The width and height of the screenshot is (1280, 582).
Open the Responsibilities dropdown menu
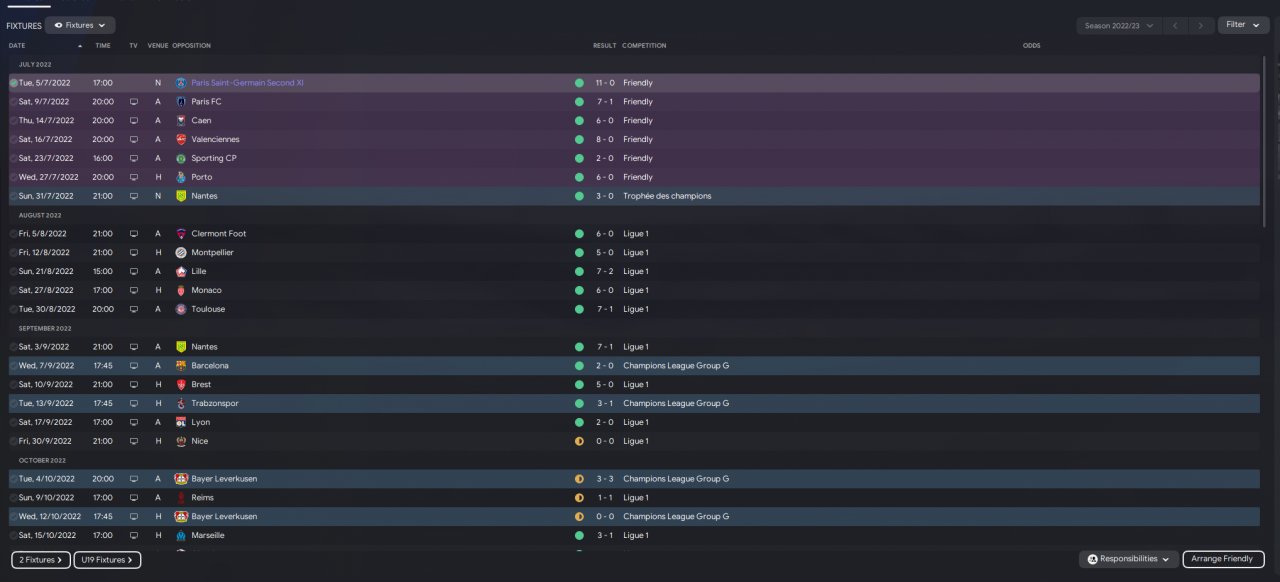[1128, 559]
